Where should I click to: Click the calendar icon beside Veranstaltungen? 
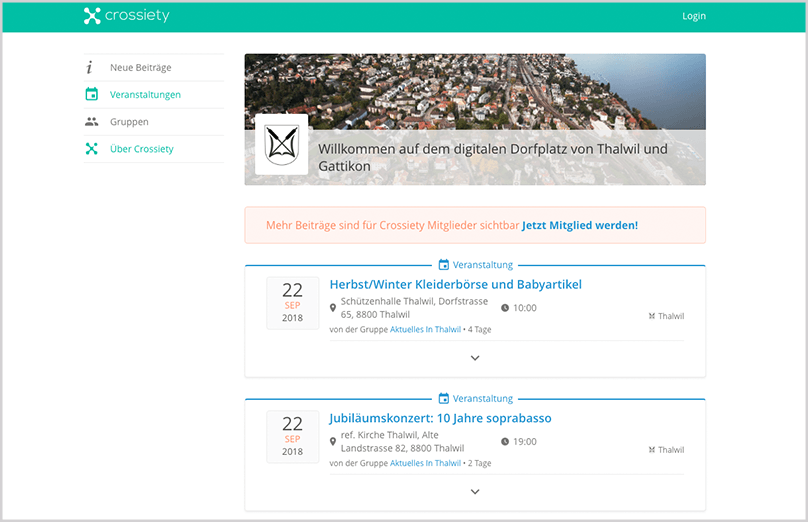[92, 94]
